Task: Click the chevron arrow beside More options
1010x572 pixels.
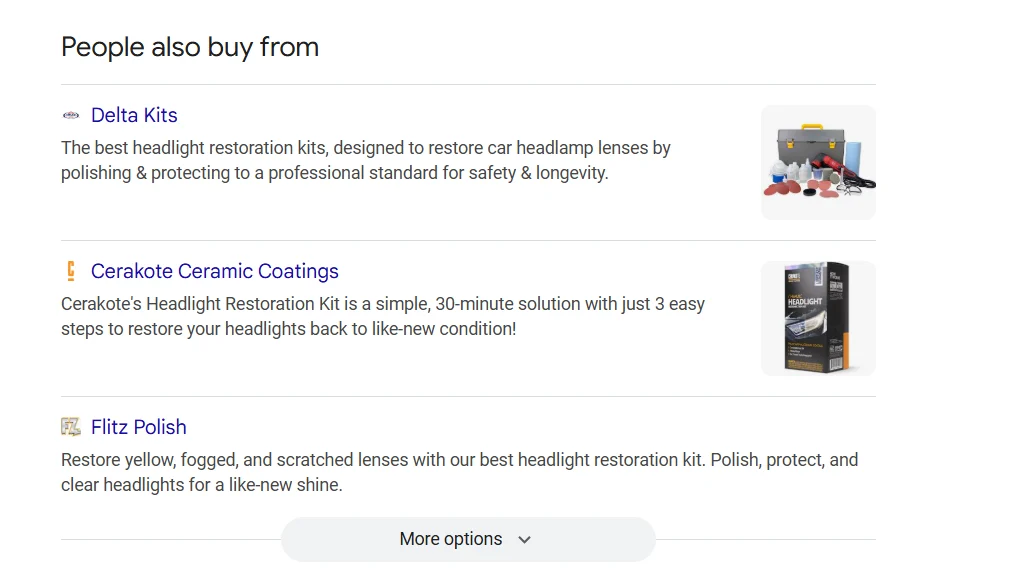Action: 524,540
